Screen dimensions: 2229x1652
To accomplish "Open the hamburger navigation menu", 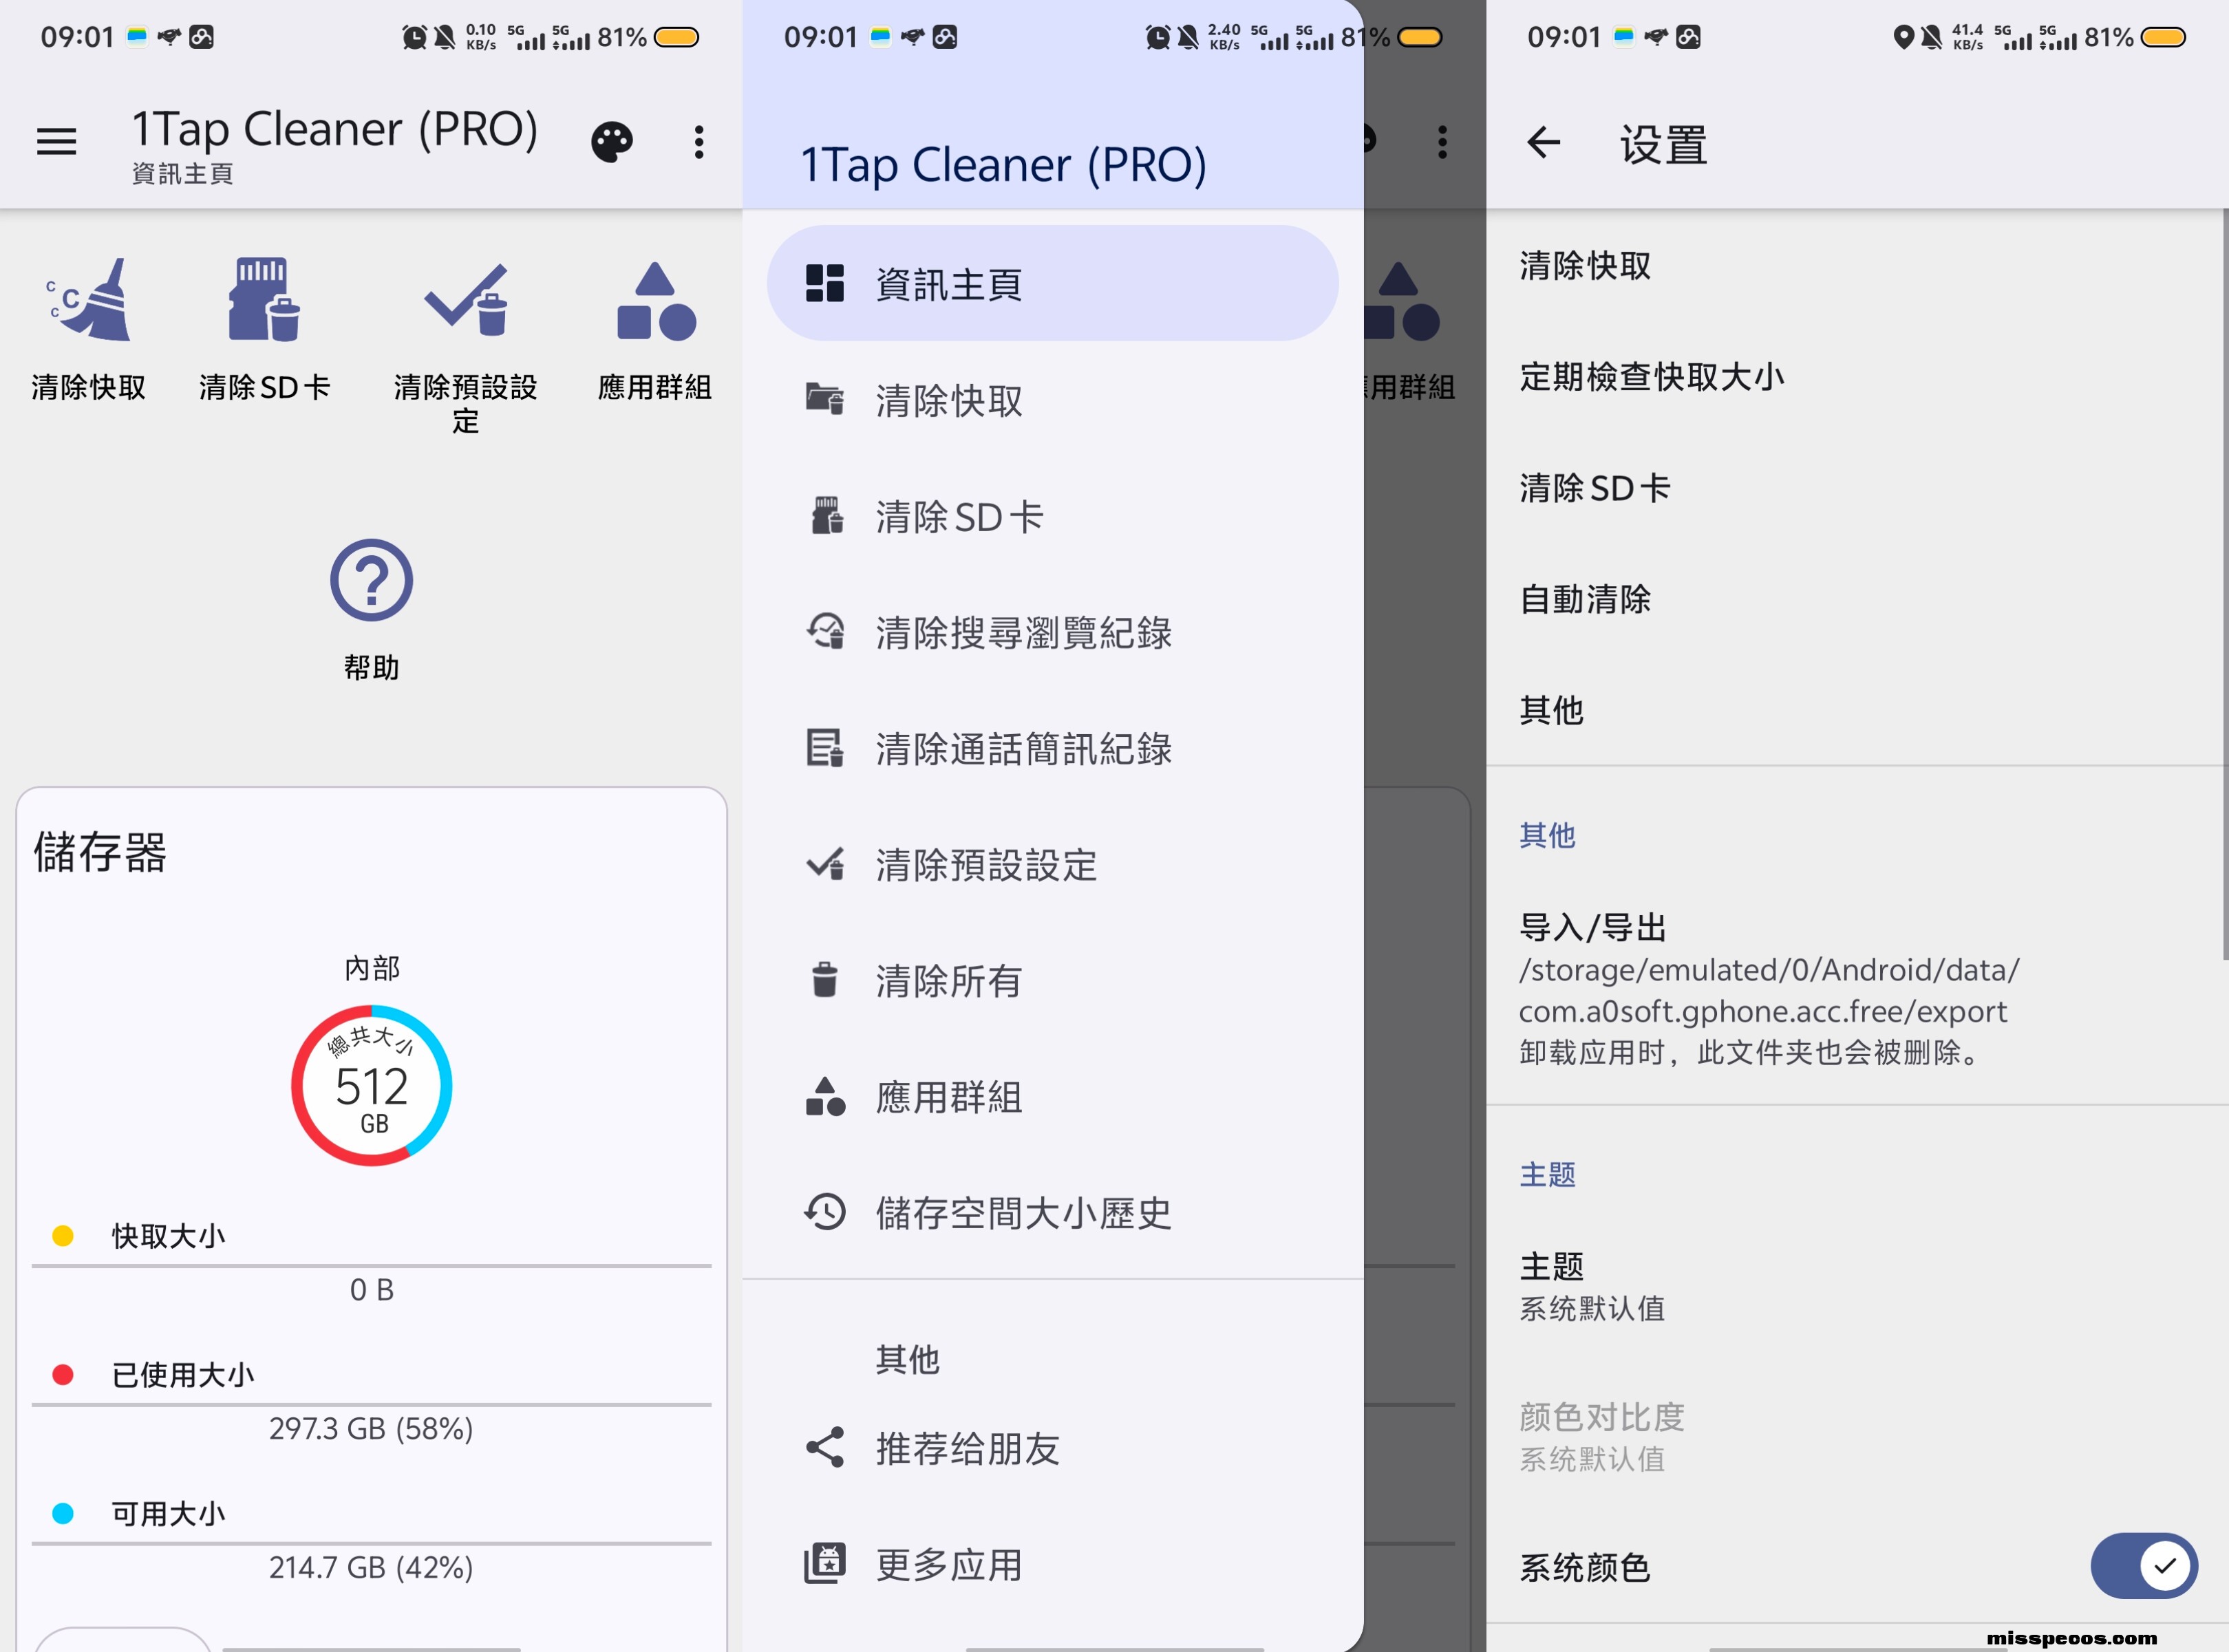I will (56, 142).
